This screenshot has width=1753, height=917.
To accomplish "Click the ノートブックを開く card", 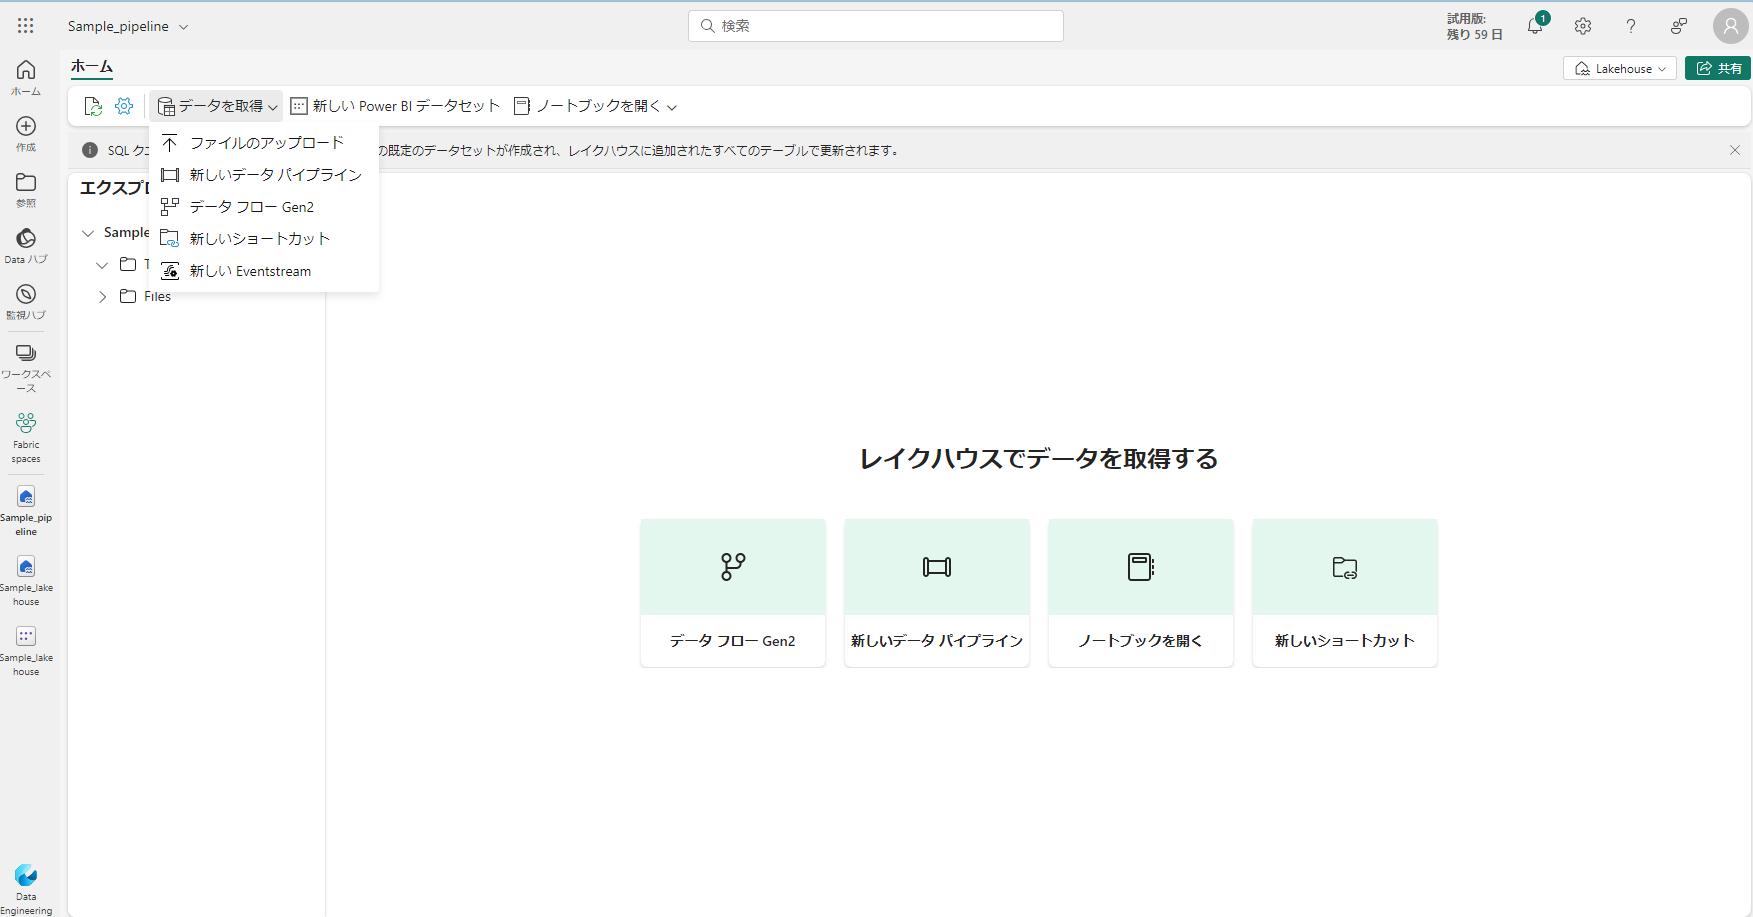I will [x=1141, y=593].
